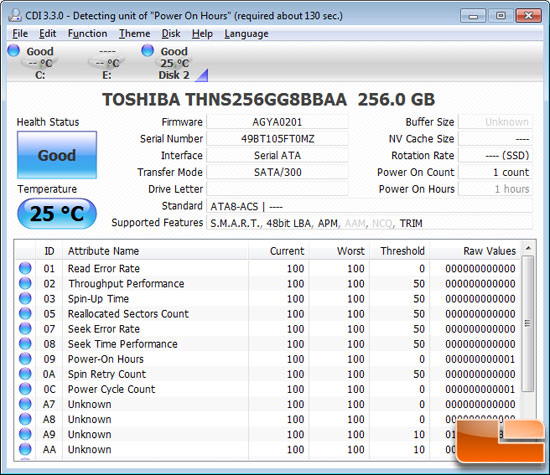Open the Help menu
Viewport: 550px width, 475px height.
202,34
